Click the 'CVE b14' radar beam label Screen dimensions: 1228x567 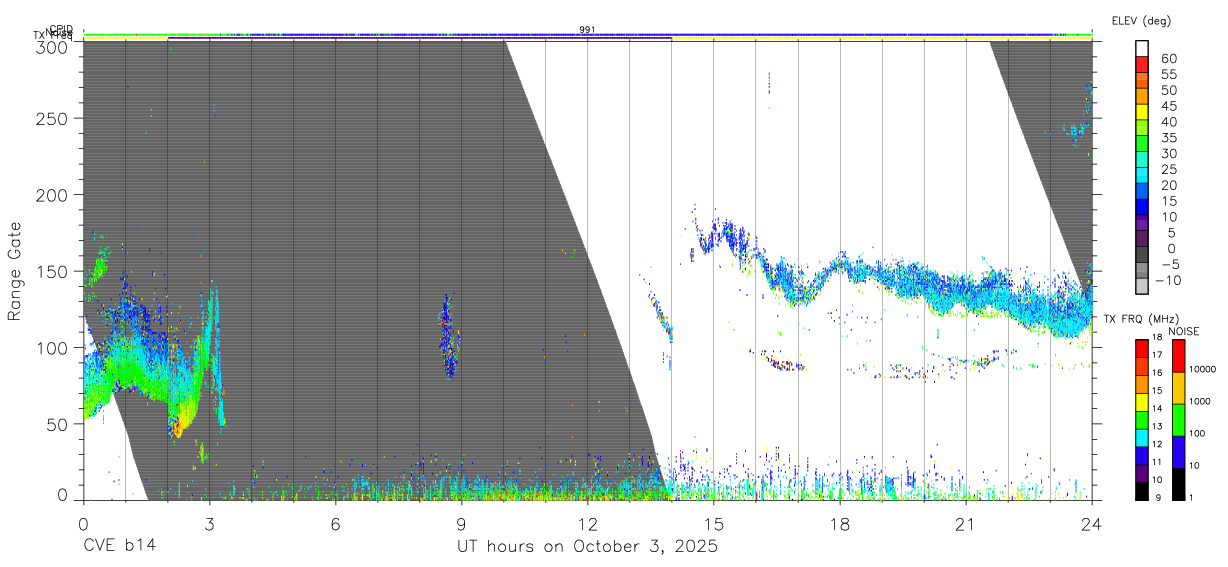119,547
